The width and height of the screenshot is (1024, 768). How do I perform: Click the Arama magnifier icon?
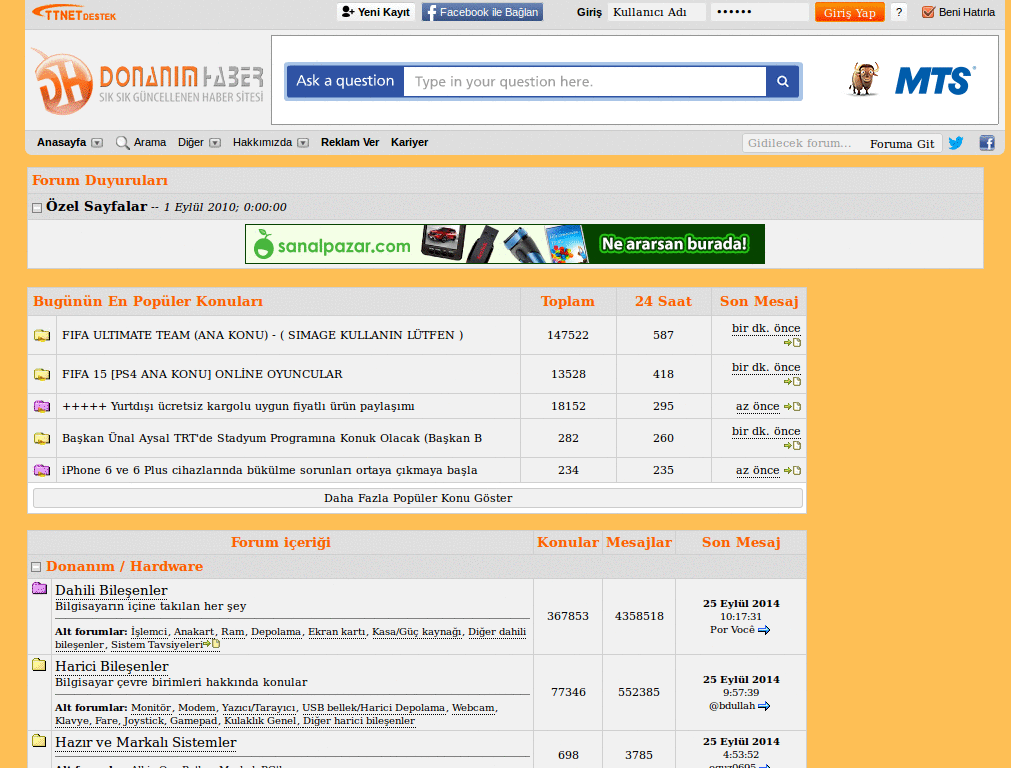point(122,142)
